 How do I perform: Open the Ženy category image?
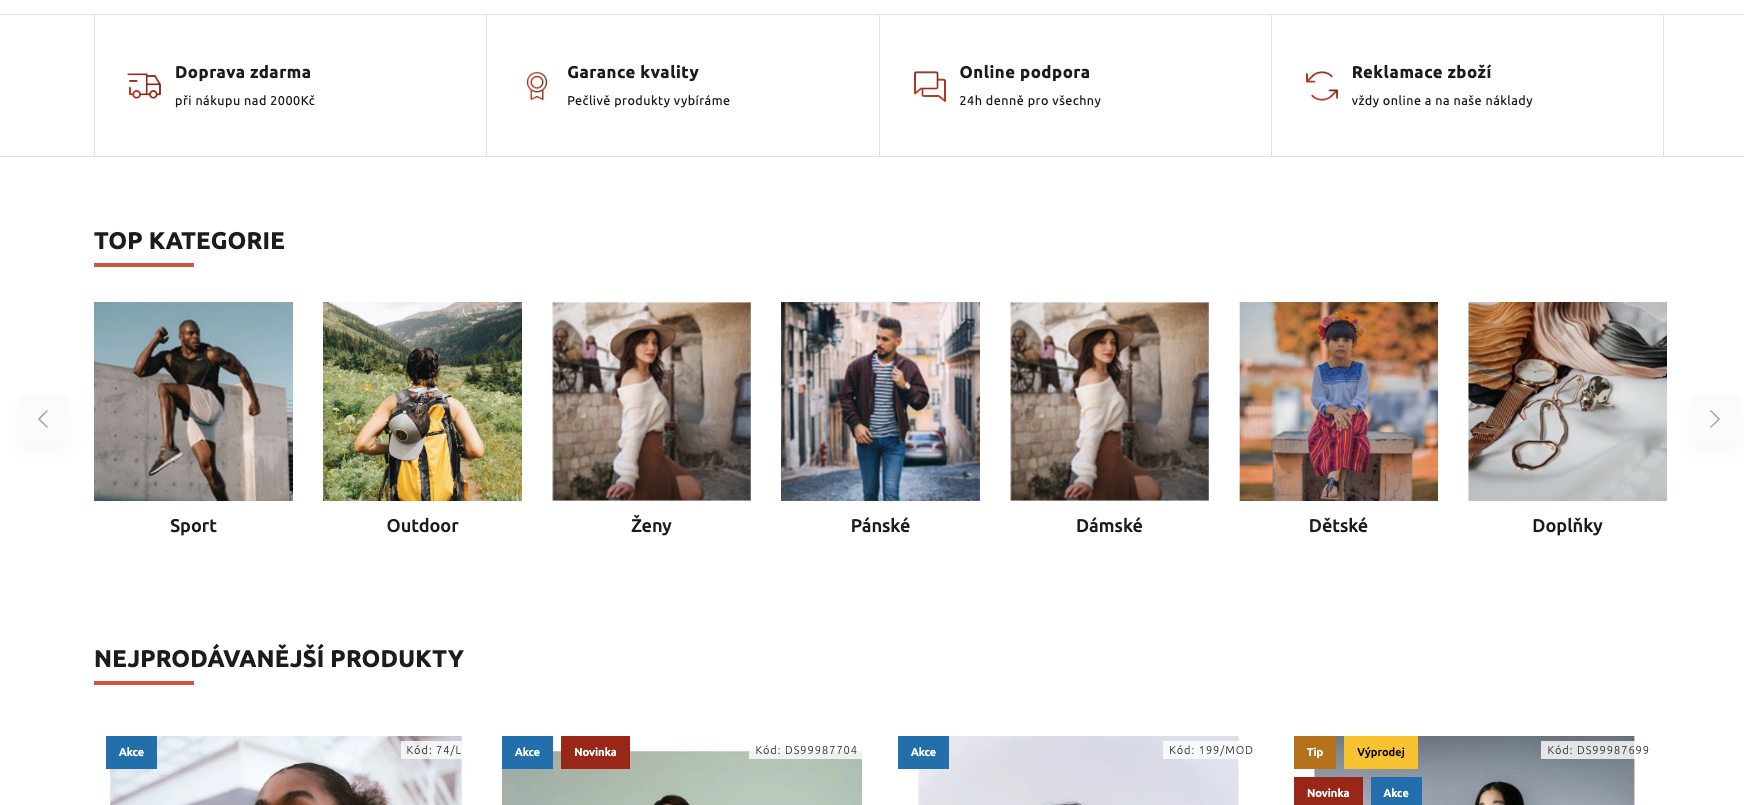pyautogui.click(x=651, y=401)
